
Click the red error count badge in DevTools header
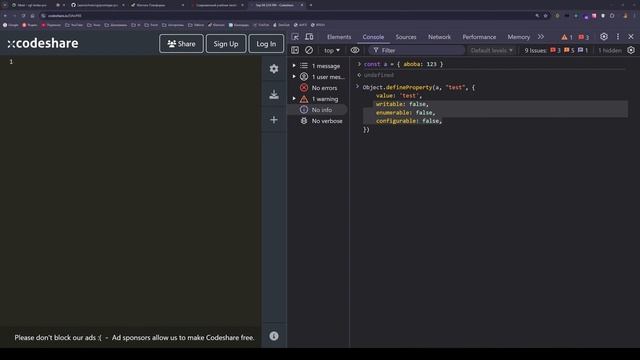point(584,37)
